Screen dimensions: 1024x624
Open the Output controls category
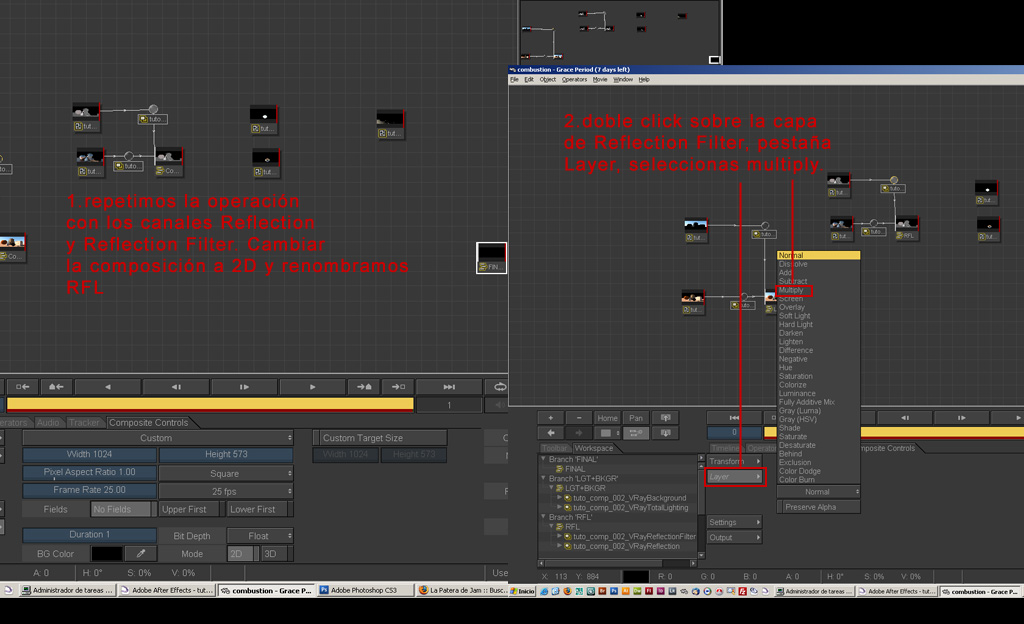coord(735,537)
